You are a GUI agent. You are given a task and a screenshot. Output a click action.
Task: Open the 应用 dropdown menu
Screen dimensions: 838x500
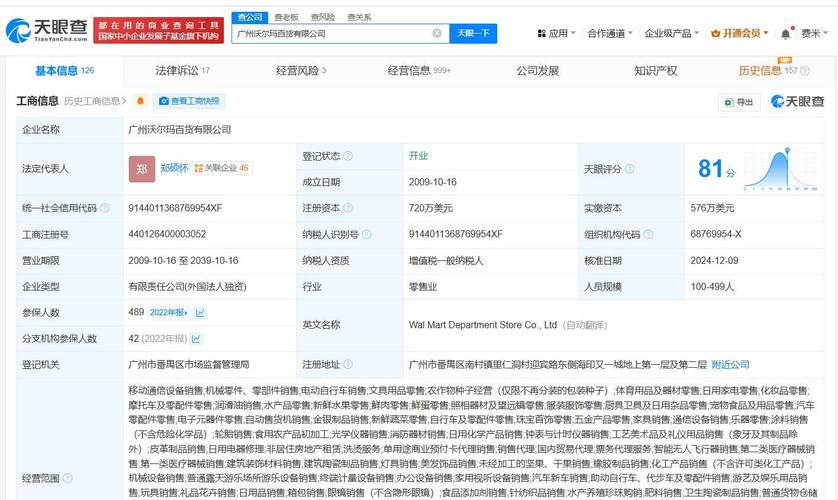tap(556, 34)
